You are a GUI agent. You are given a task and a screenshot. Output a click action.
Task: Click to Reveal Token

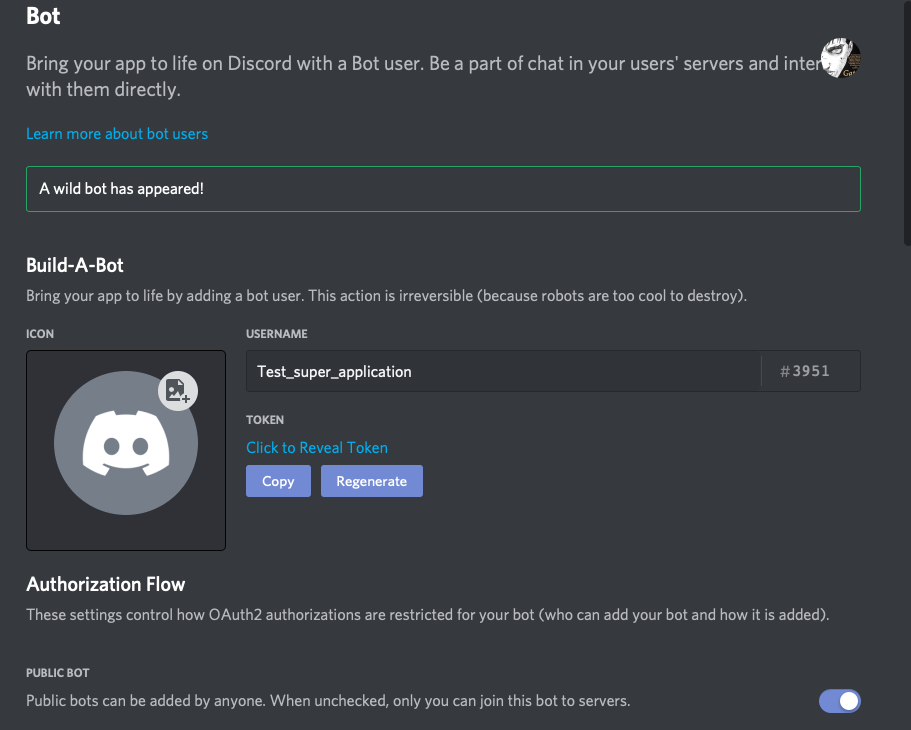317,448
